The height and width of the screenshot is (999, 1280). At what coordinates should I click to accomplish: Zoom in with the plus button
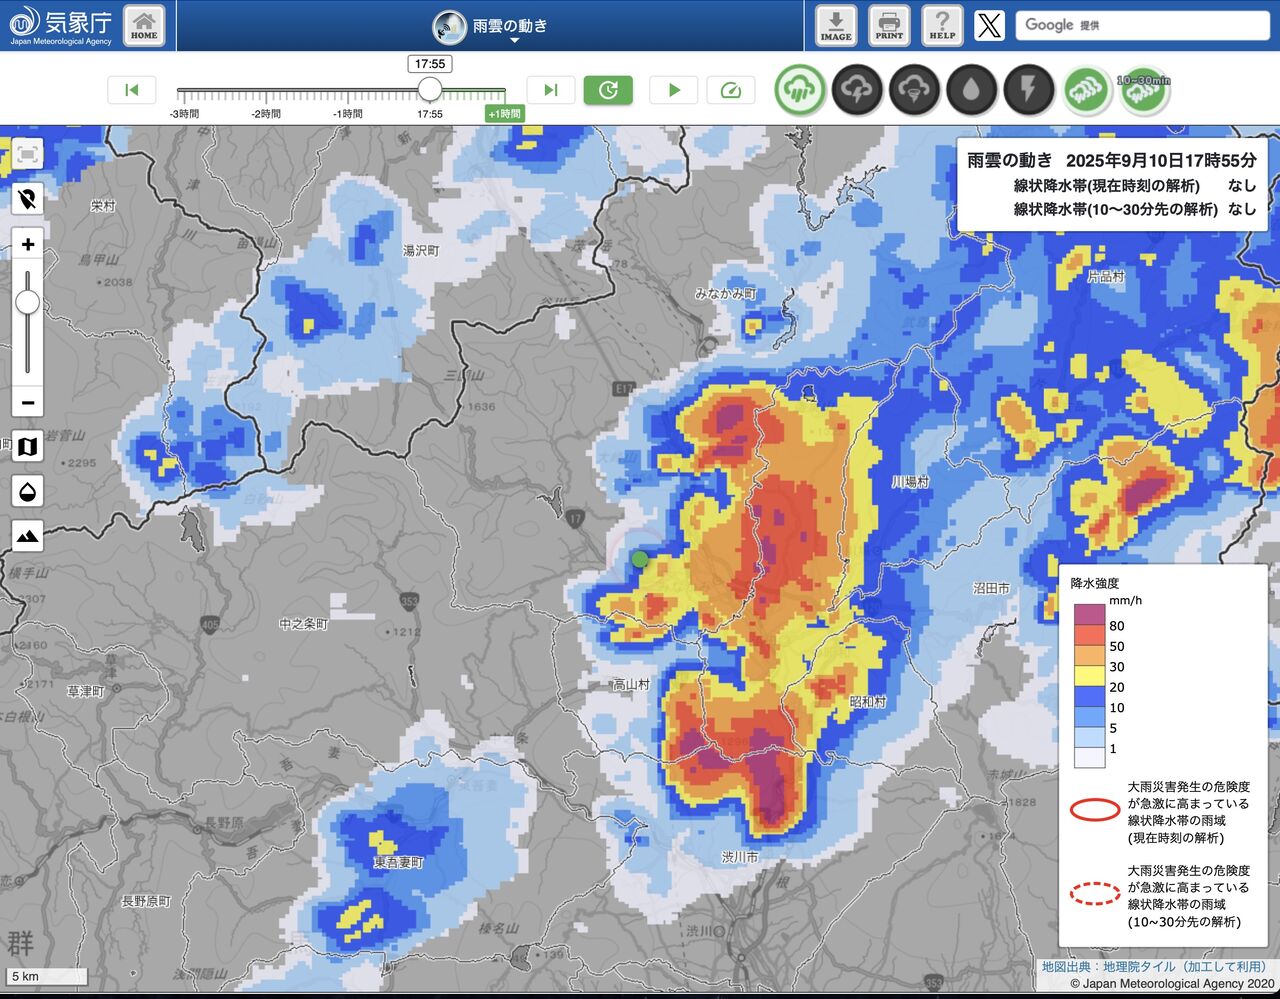click(x=28, y=244)
